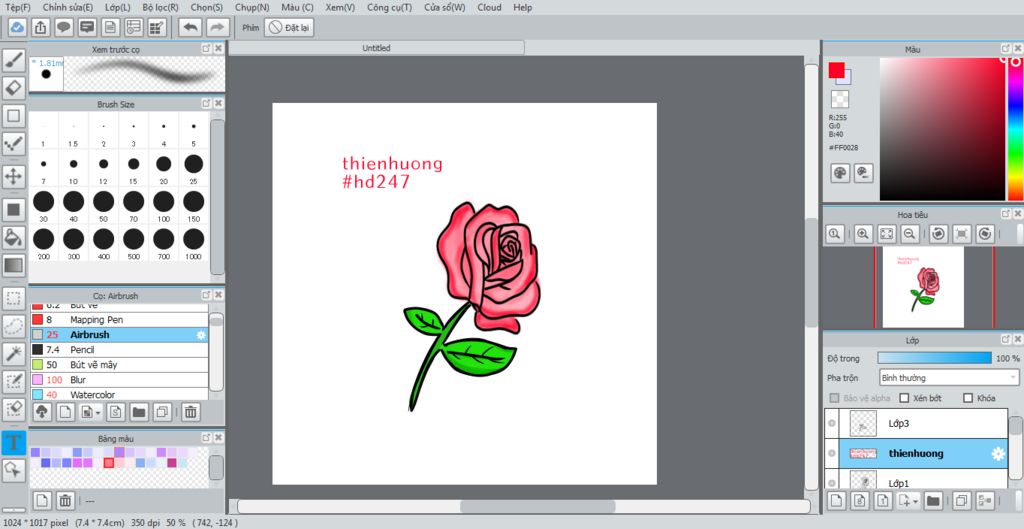Select the Select Eraser tool
This screenshot has width=1024, height=529.
point(14,409)
